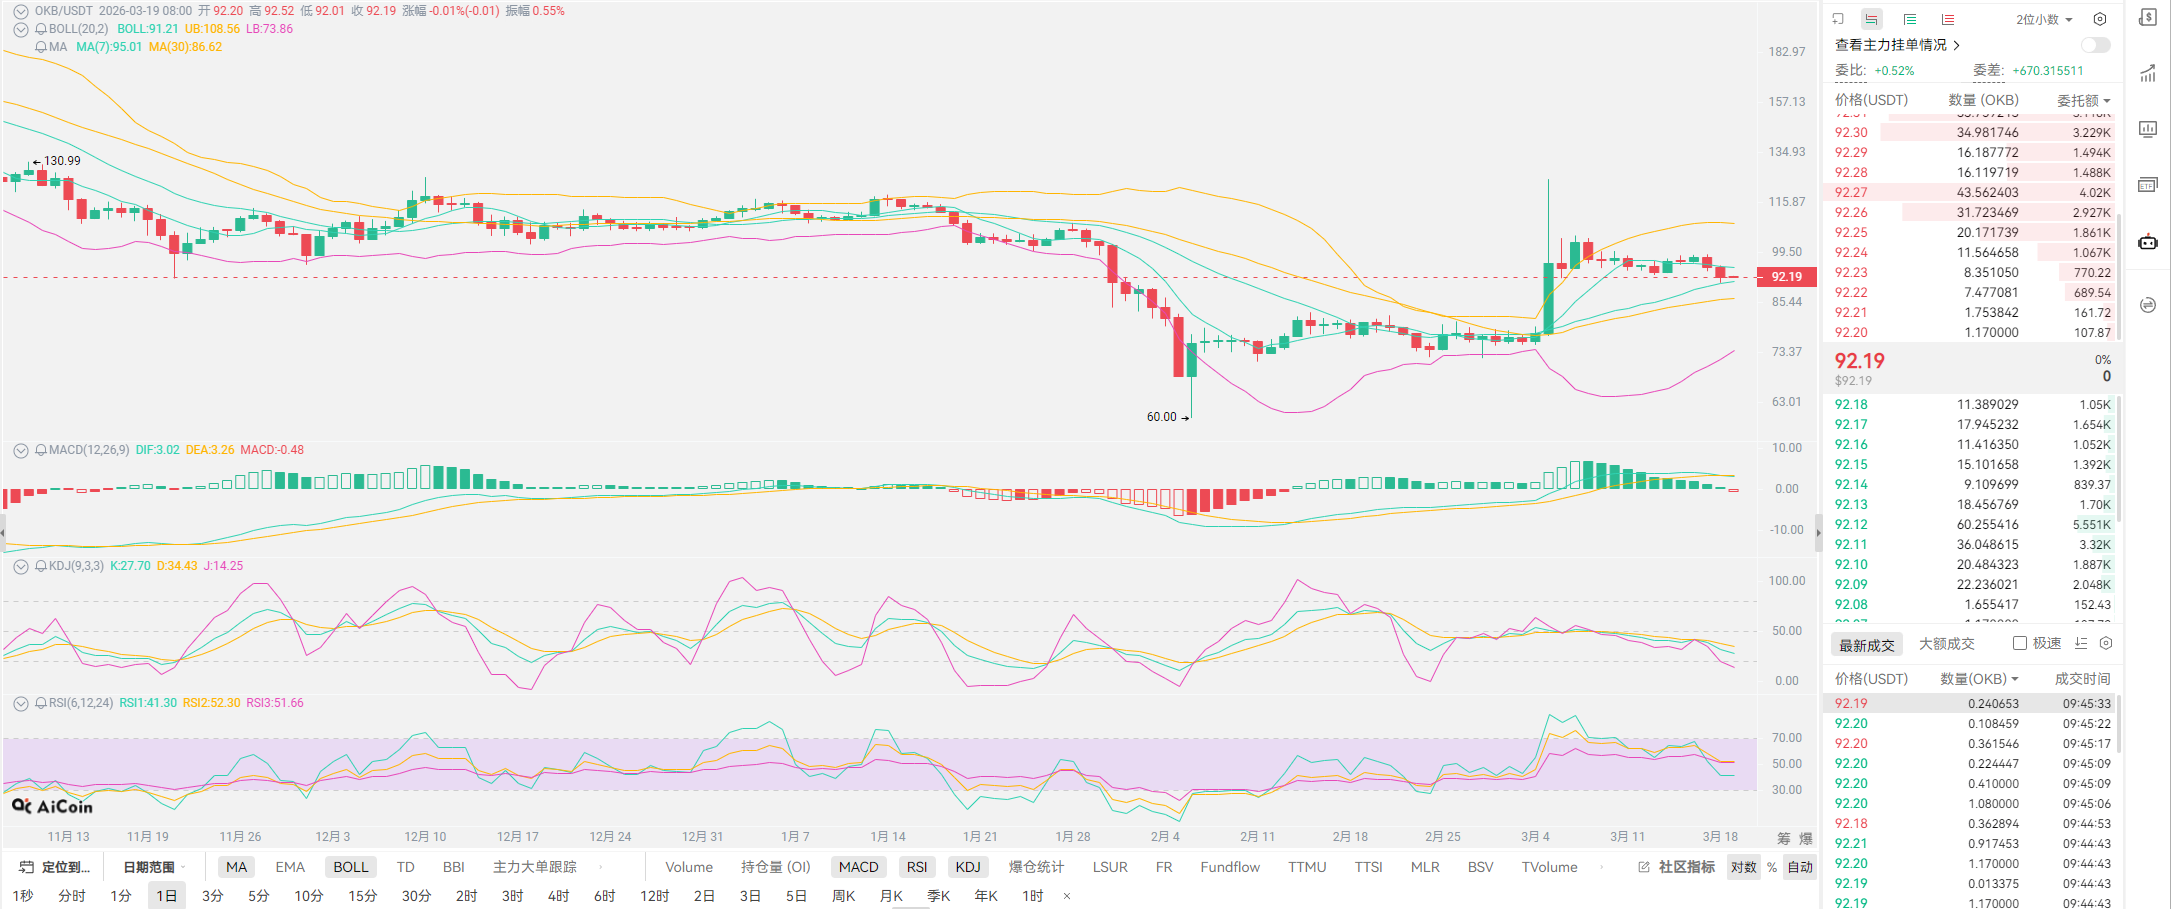
Task: Click the robot assistant icon in sidebar
Action: 2148,242
